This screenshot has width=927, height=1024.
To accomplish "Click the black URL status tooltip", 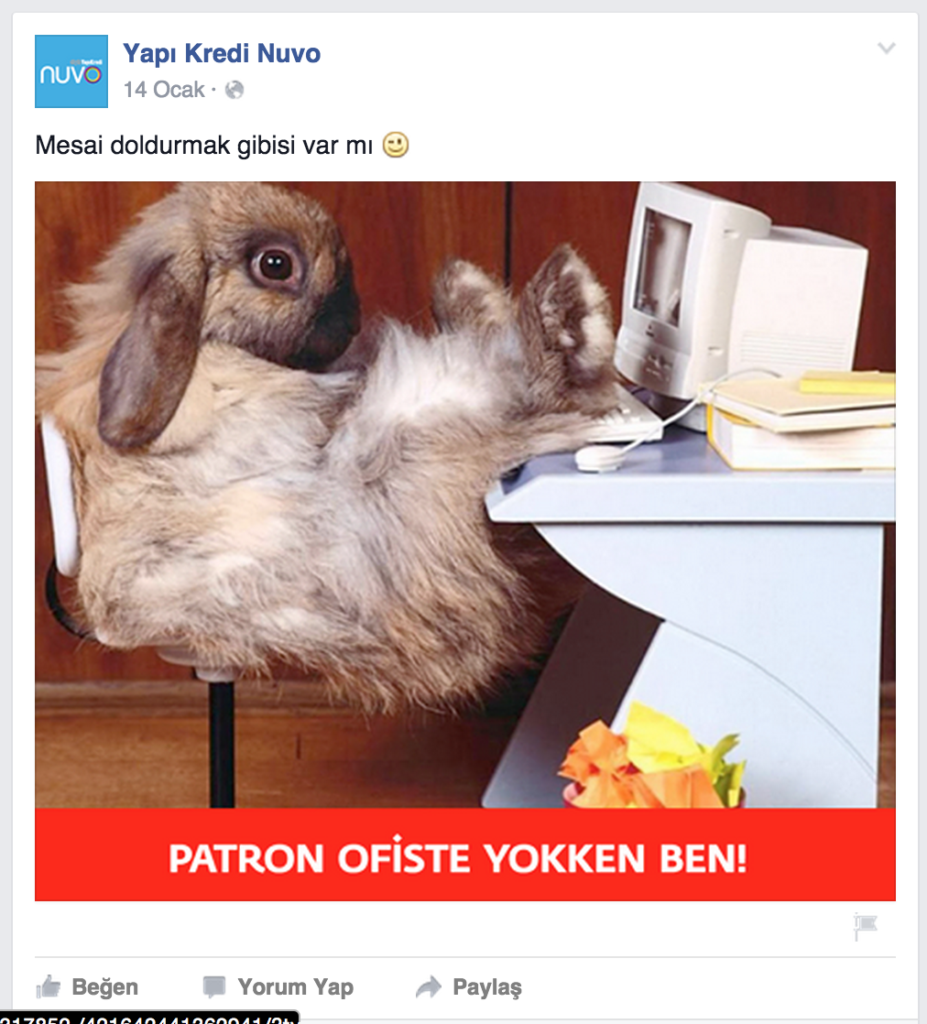I will 149,1017.
